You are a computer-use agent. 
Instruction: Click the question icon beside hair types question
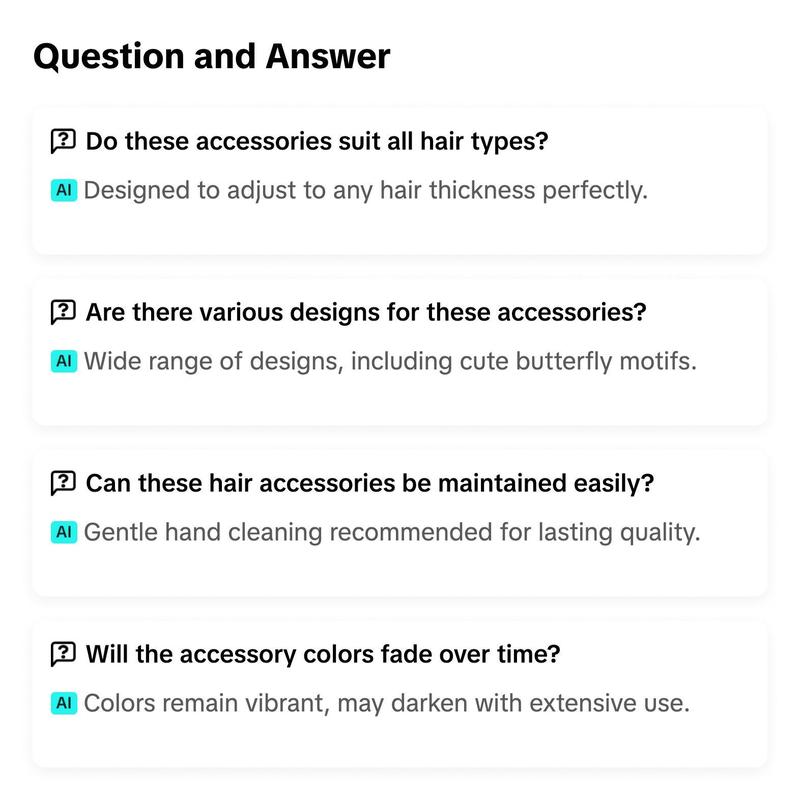pyautogui.click(x=63, y=141)
